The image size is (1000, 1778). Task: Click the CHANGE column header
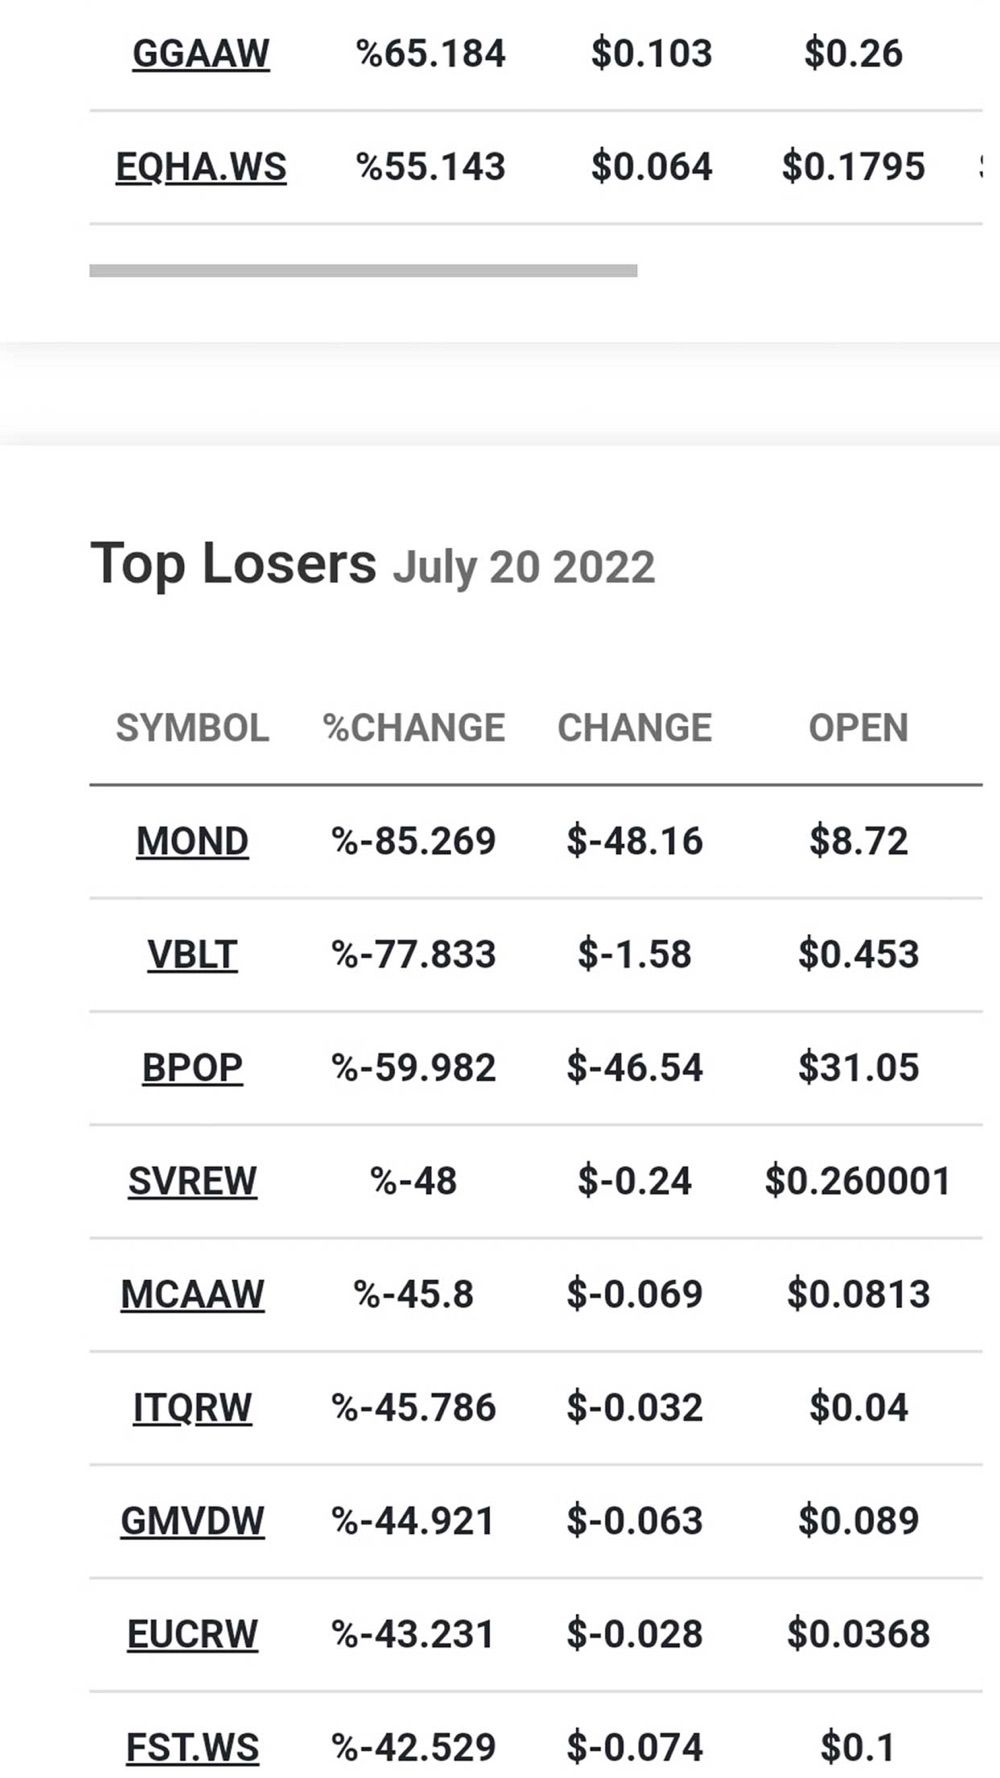634,728
